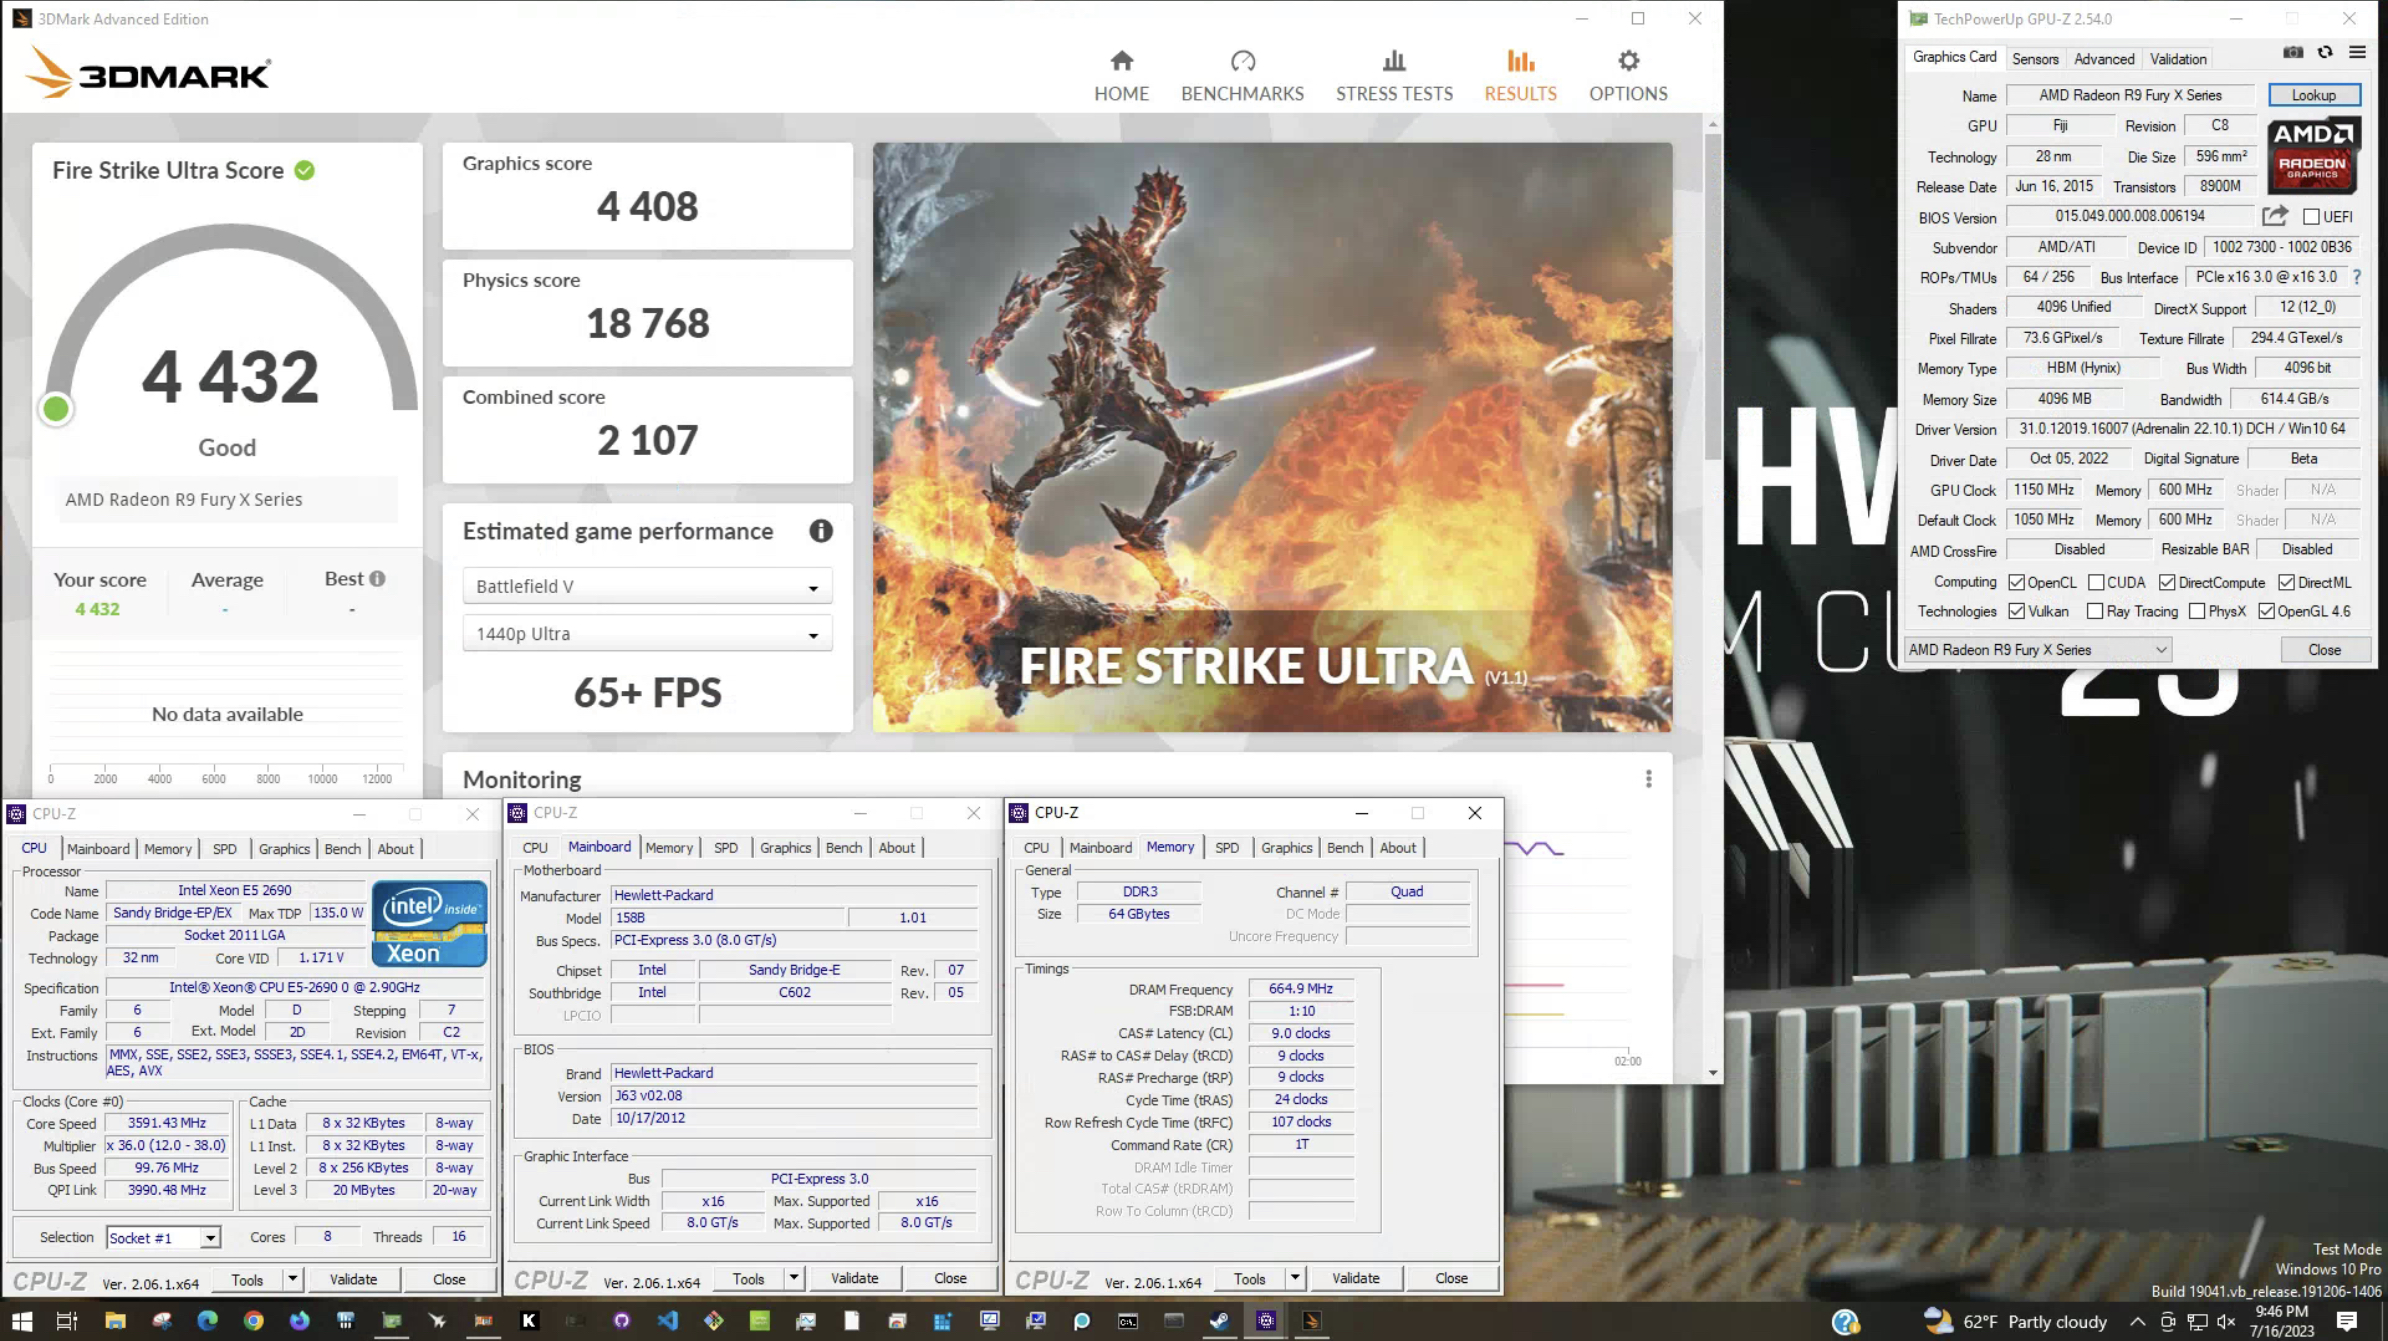Open SPD tab in the CPU-Z Memory window
The width and height of the screenshot is (2388, 1341).
coord(1227,848)
